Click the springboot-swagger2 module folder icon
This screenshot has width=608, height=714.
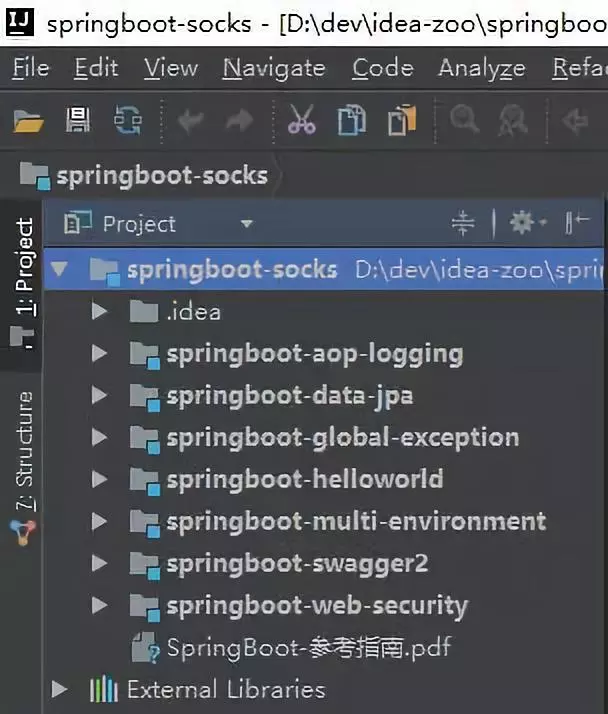[x=145, y=566]
